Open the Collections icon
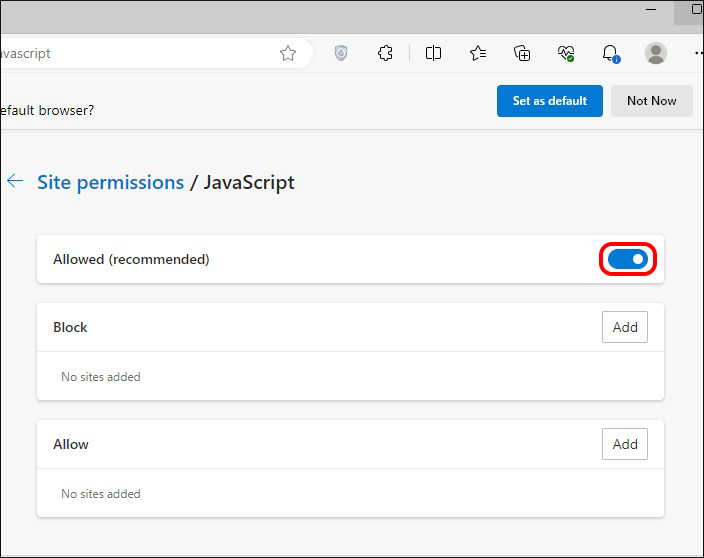 point(522,53)
